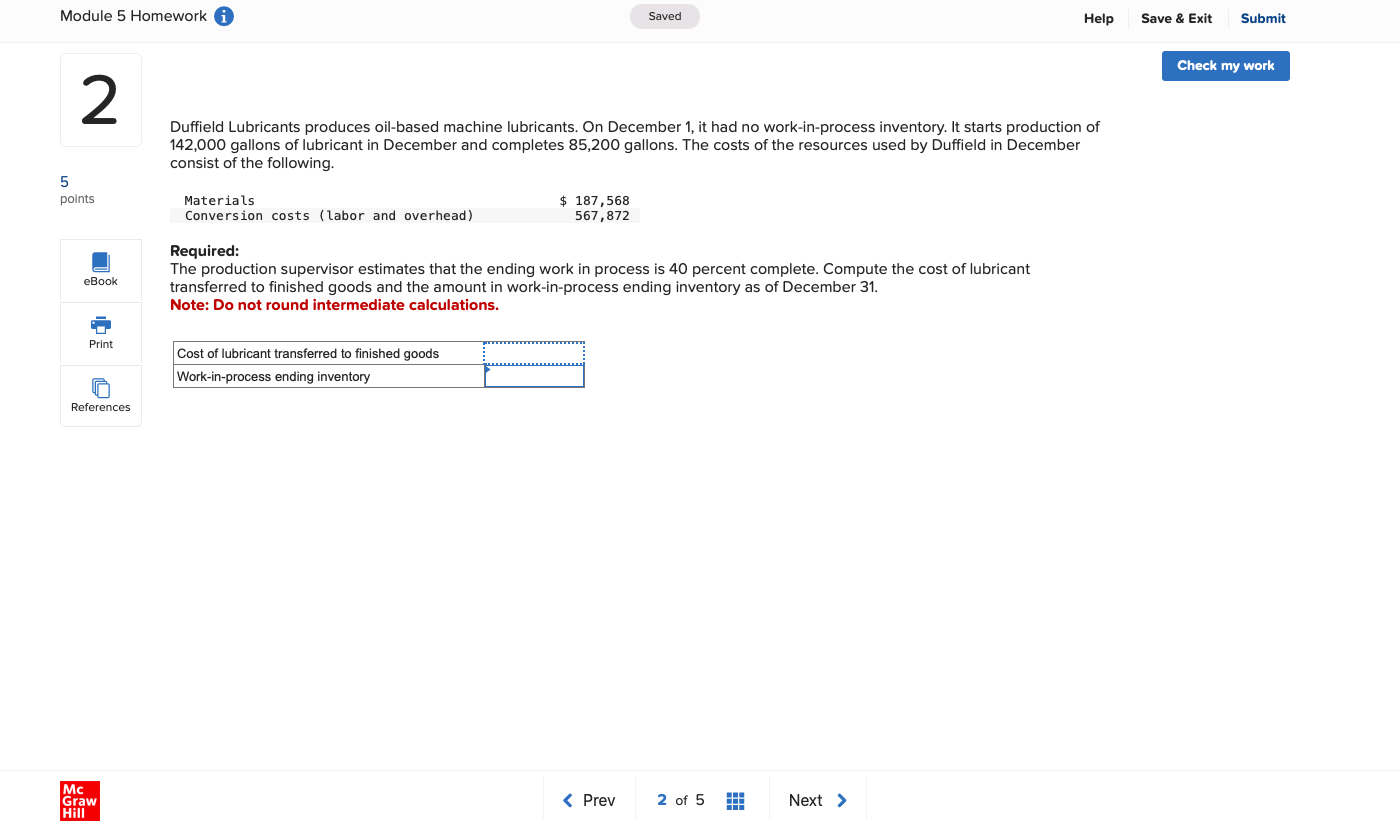Click the work-in-process ending inventory input

tap(535, 376)
